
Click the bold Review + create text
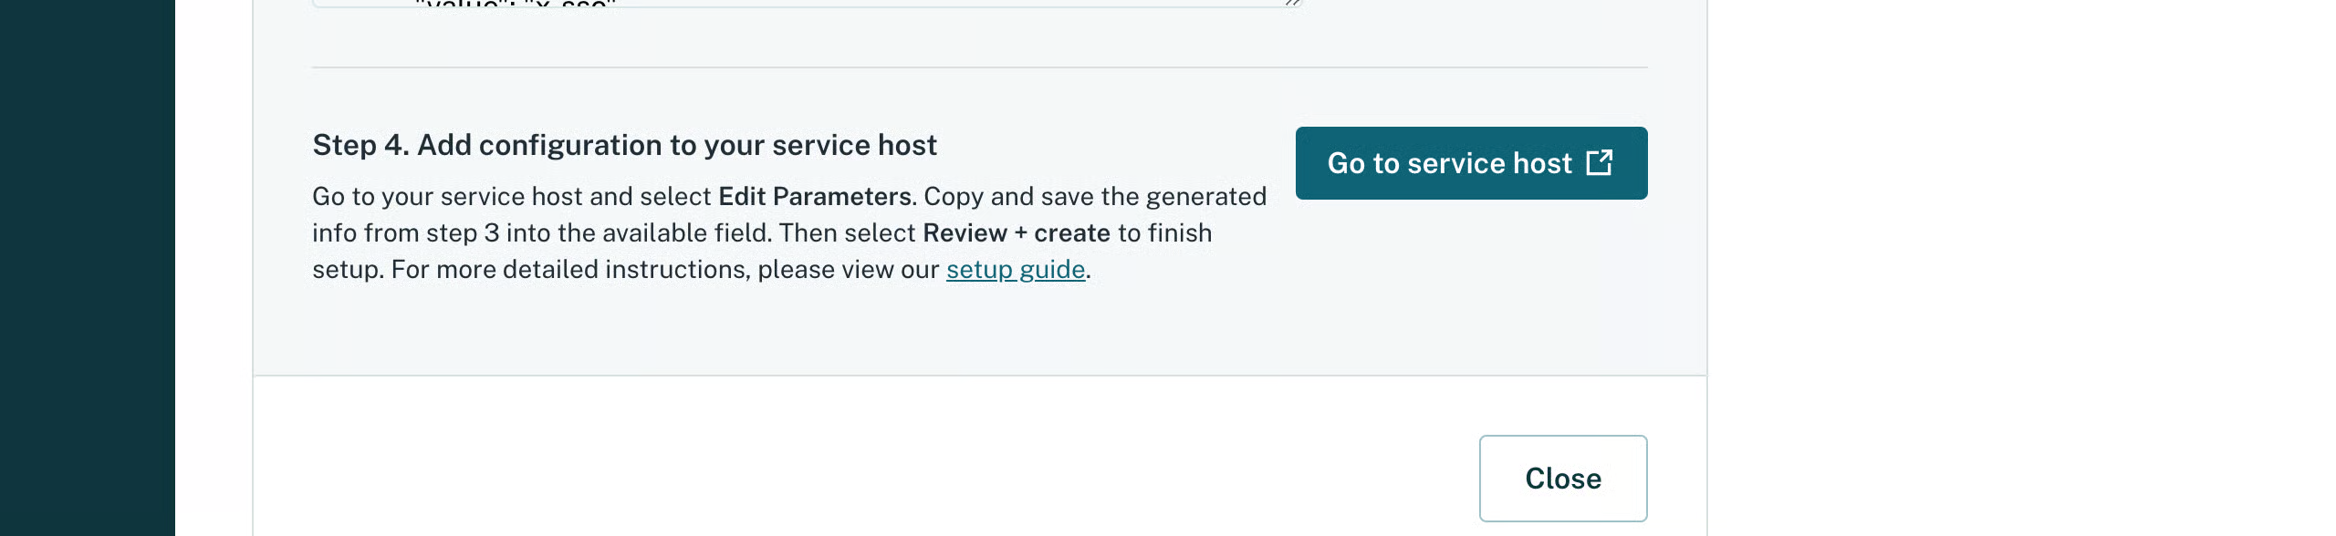tap(1015, 233)
